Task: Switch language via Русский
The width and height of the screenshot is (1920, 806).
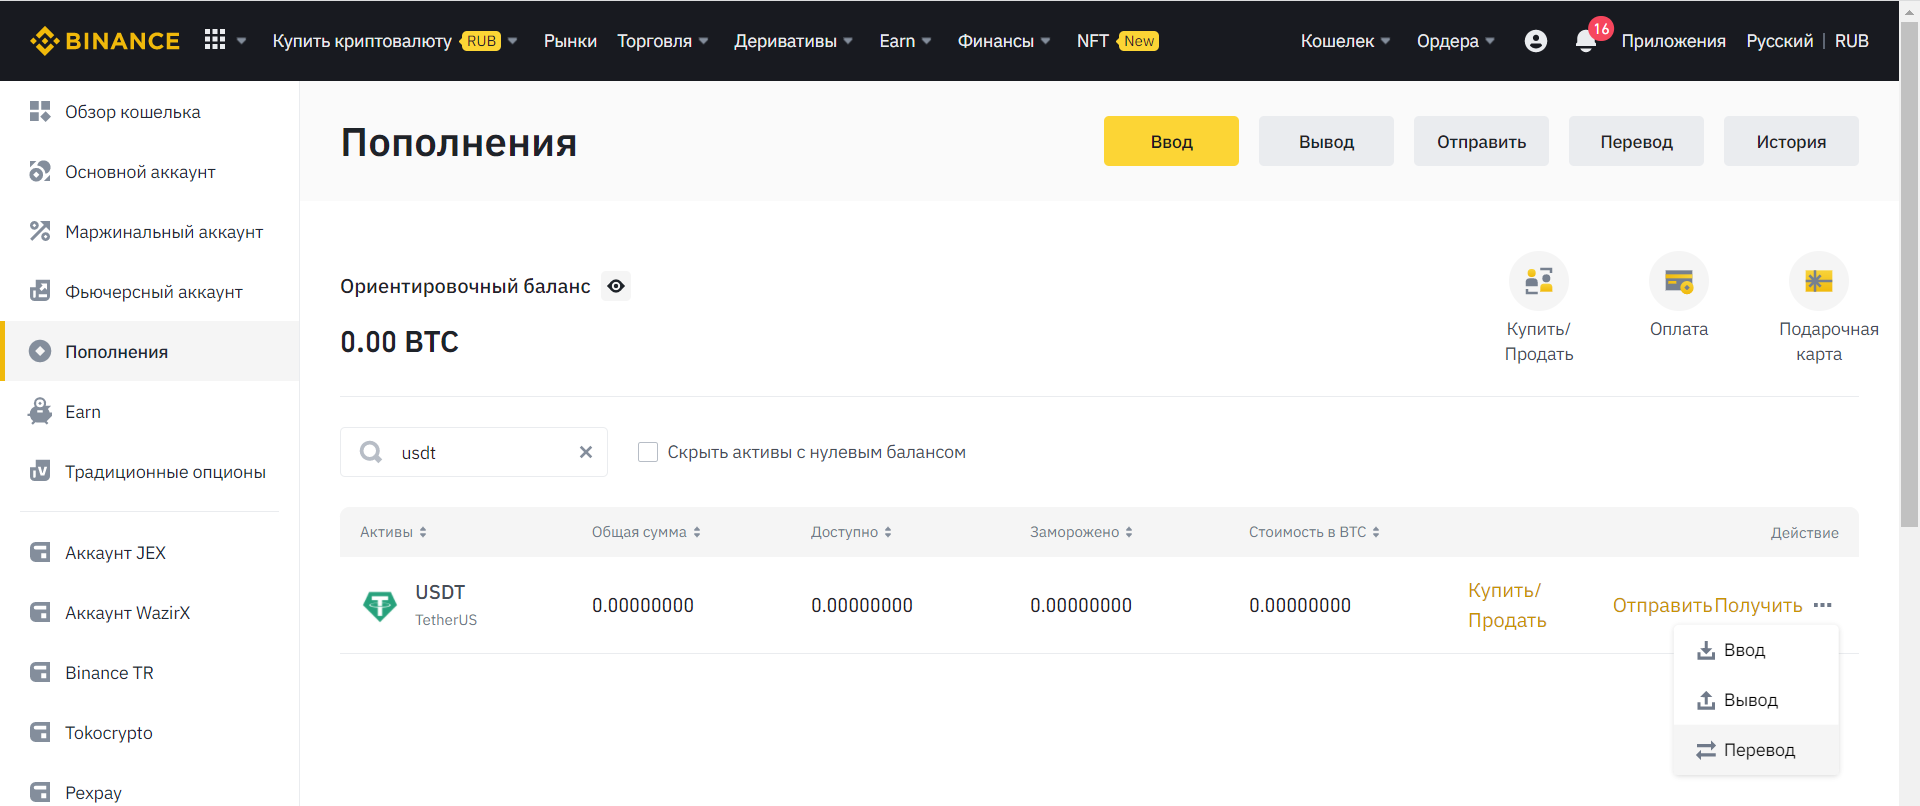Action: (1780, 41)
